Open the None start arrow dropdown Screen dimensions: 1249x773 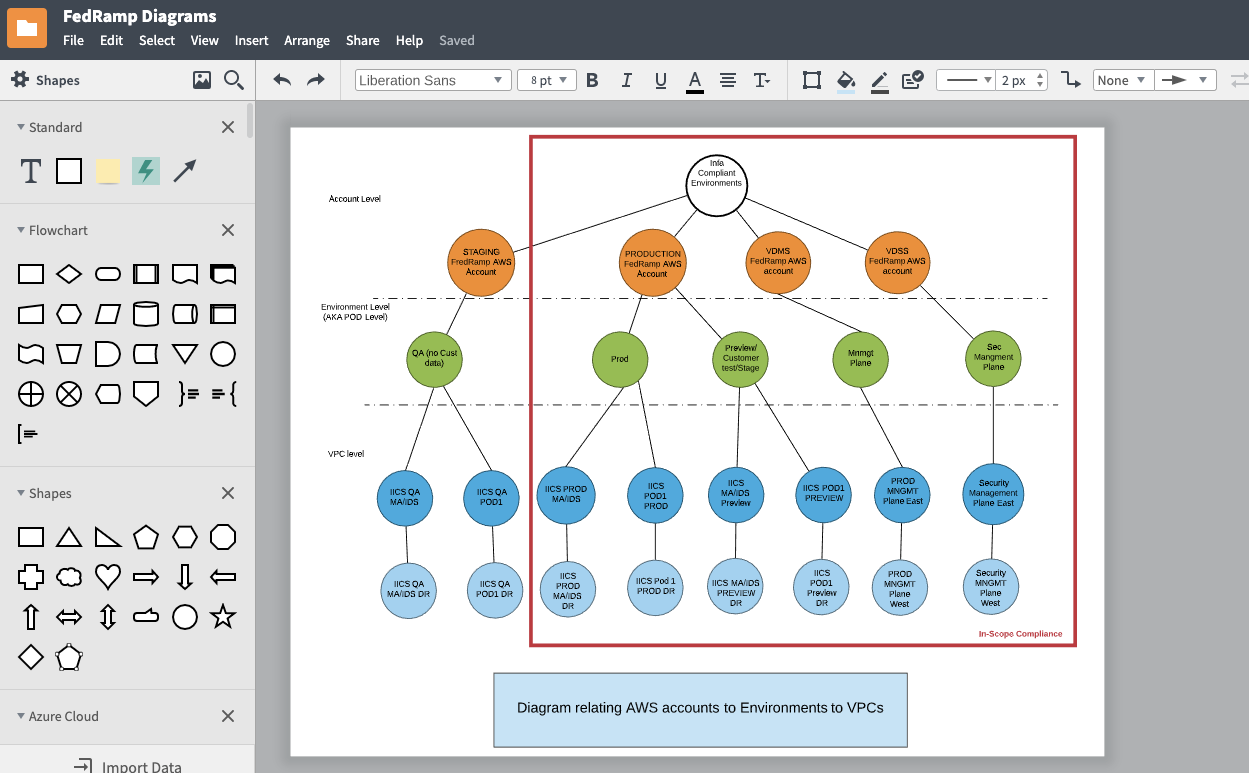pyautogui.click(x=1124, y=80)
